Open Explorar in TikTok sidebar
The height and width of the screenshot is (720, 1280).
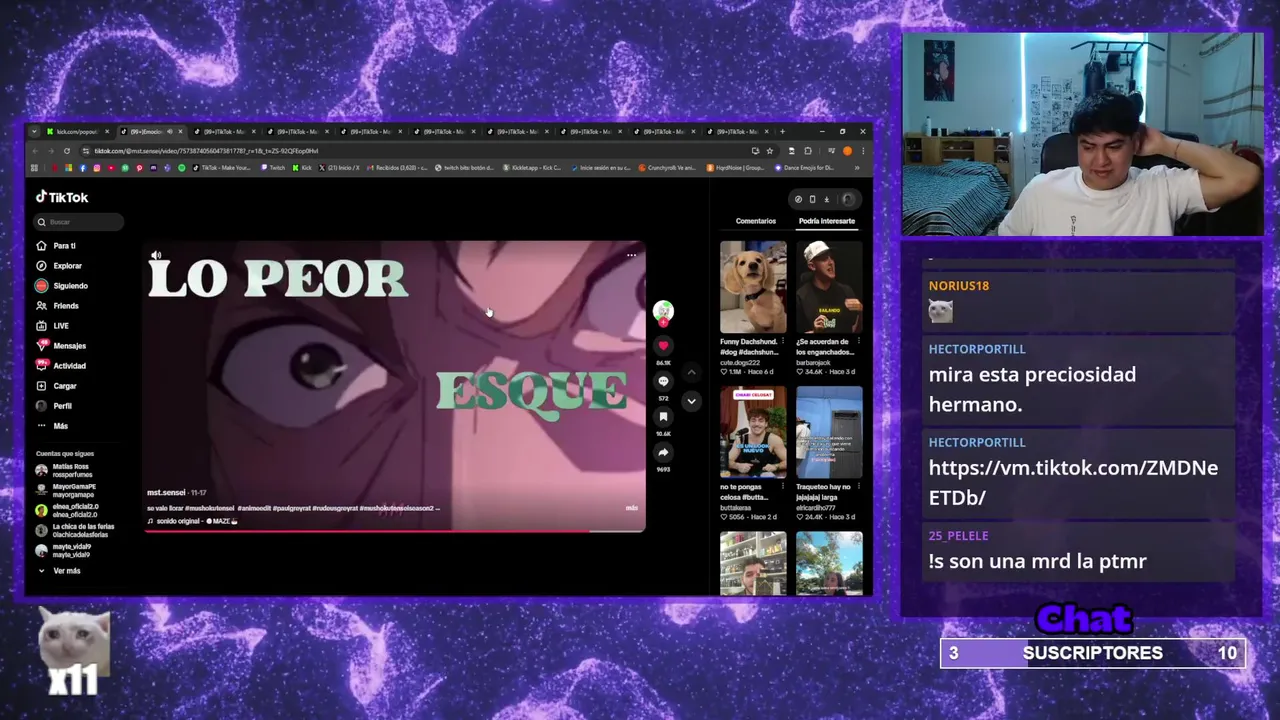pyautogui.click(x=59, y=266)
